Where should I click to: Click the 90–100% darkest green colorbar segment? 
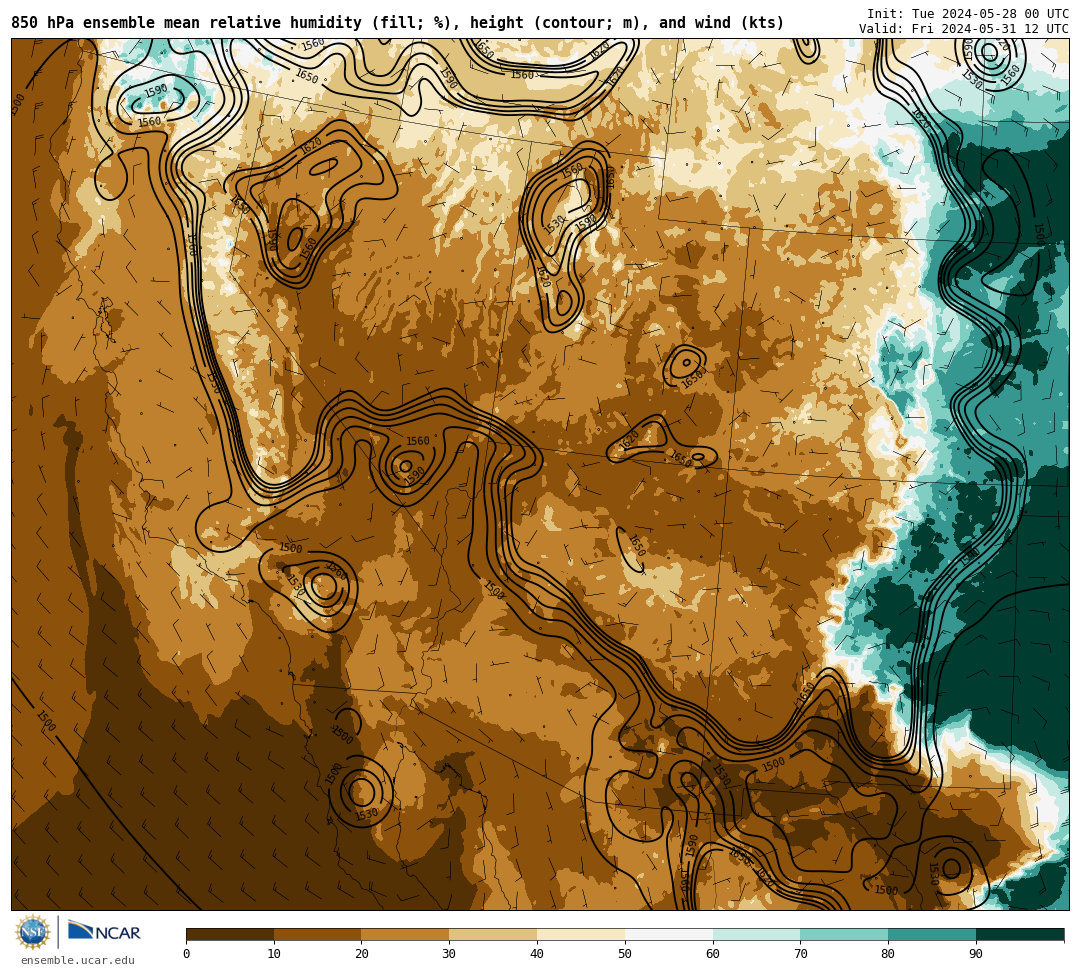[x=1020, y=934]
